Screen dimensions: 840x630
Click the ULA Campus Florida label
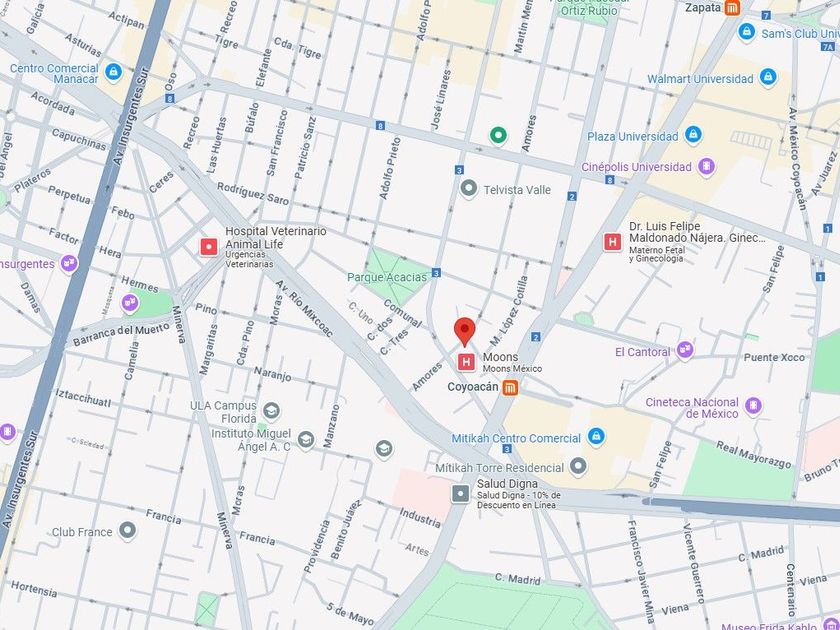223,411
